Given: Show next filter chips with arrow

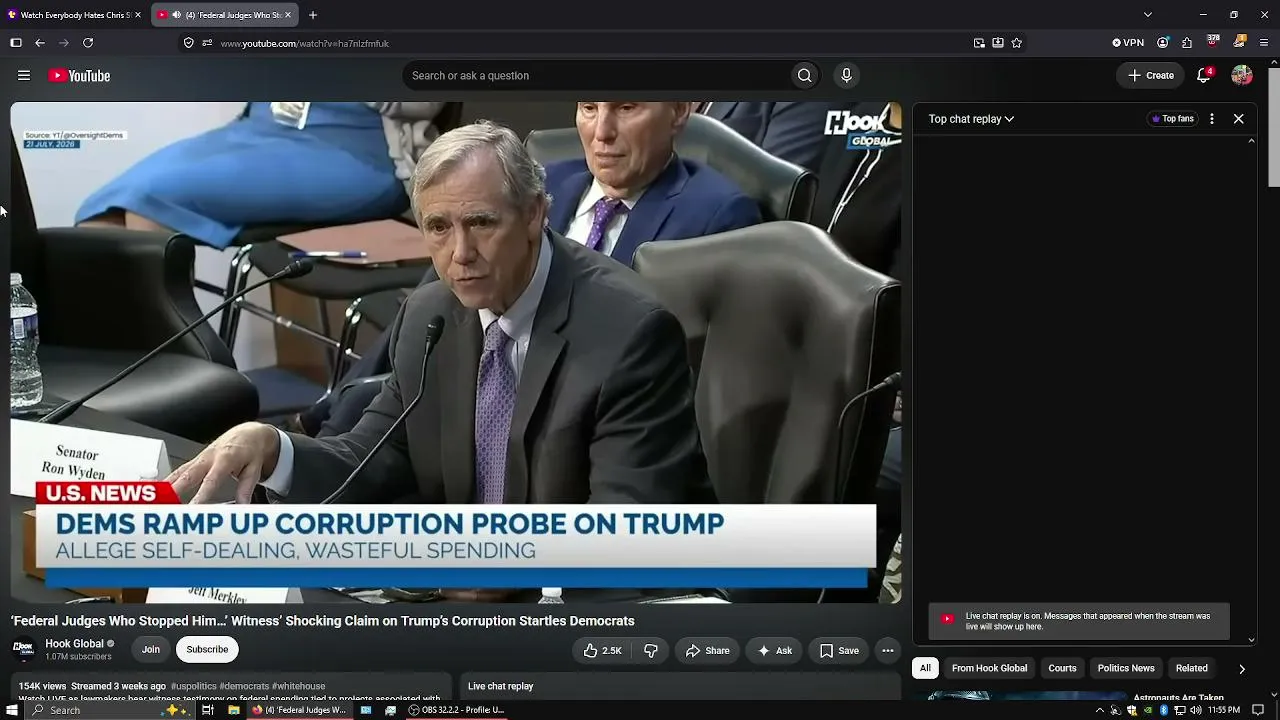Looking at the screenshot, I should pyautogui.click(x=1242, y=669).
